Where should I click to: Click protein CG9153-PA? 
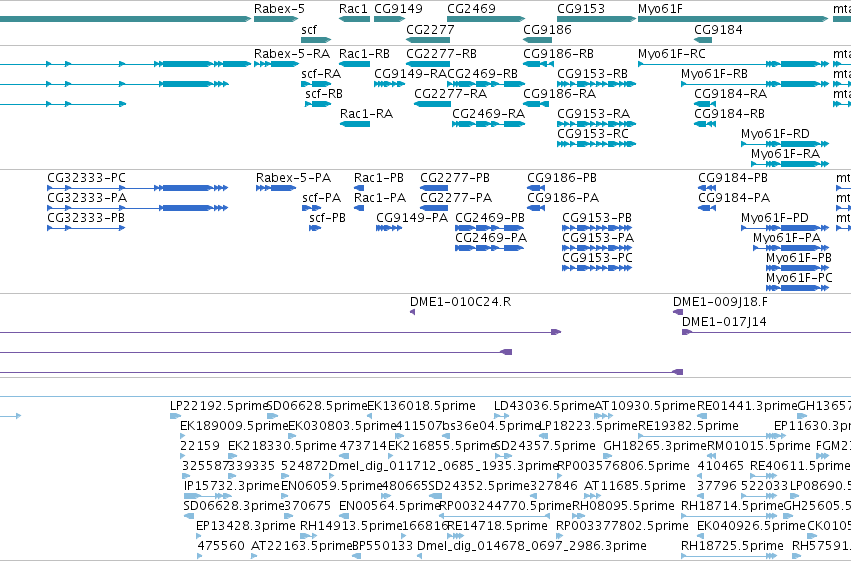(598, 238)
